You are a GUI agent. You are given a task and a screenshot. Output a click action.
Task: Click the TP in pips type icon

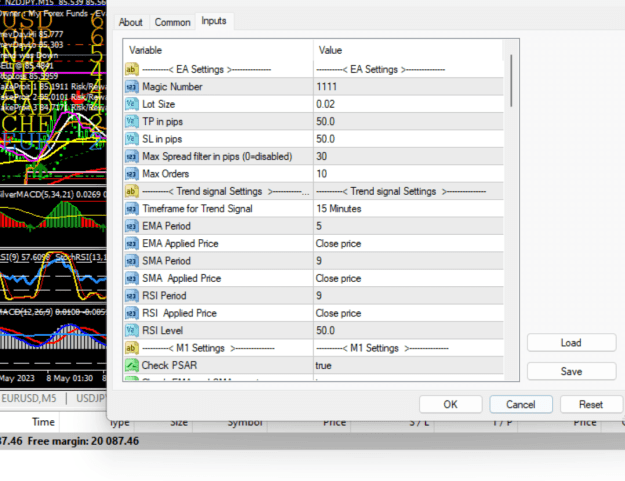click(132, 122)
